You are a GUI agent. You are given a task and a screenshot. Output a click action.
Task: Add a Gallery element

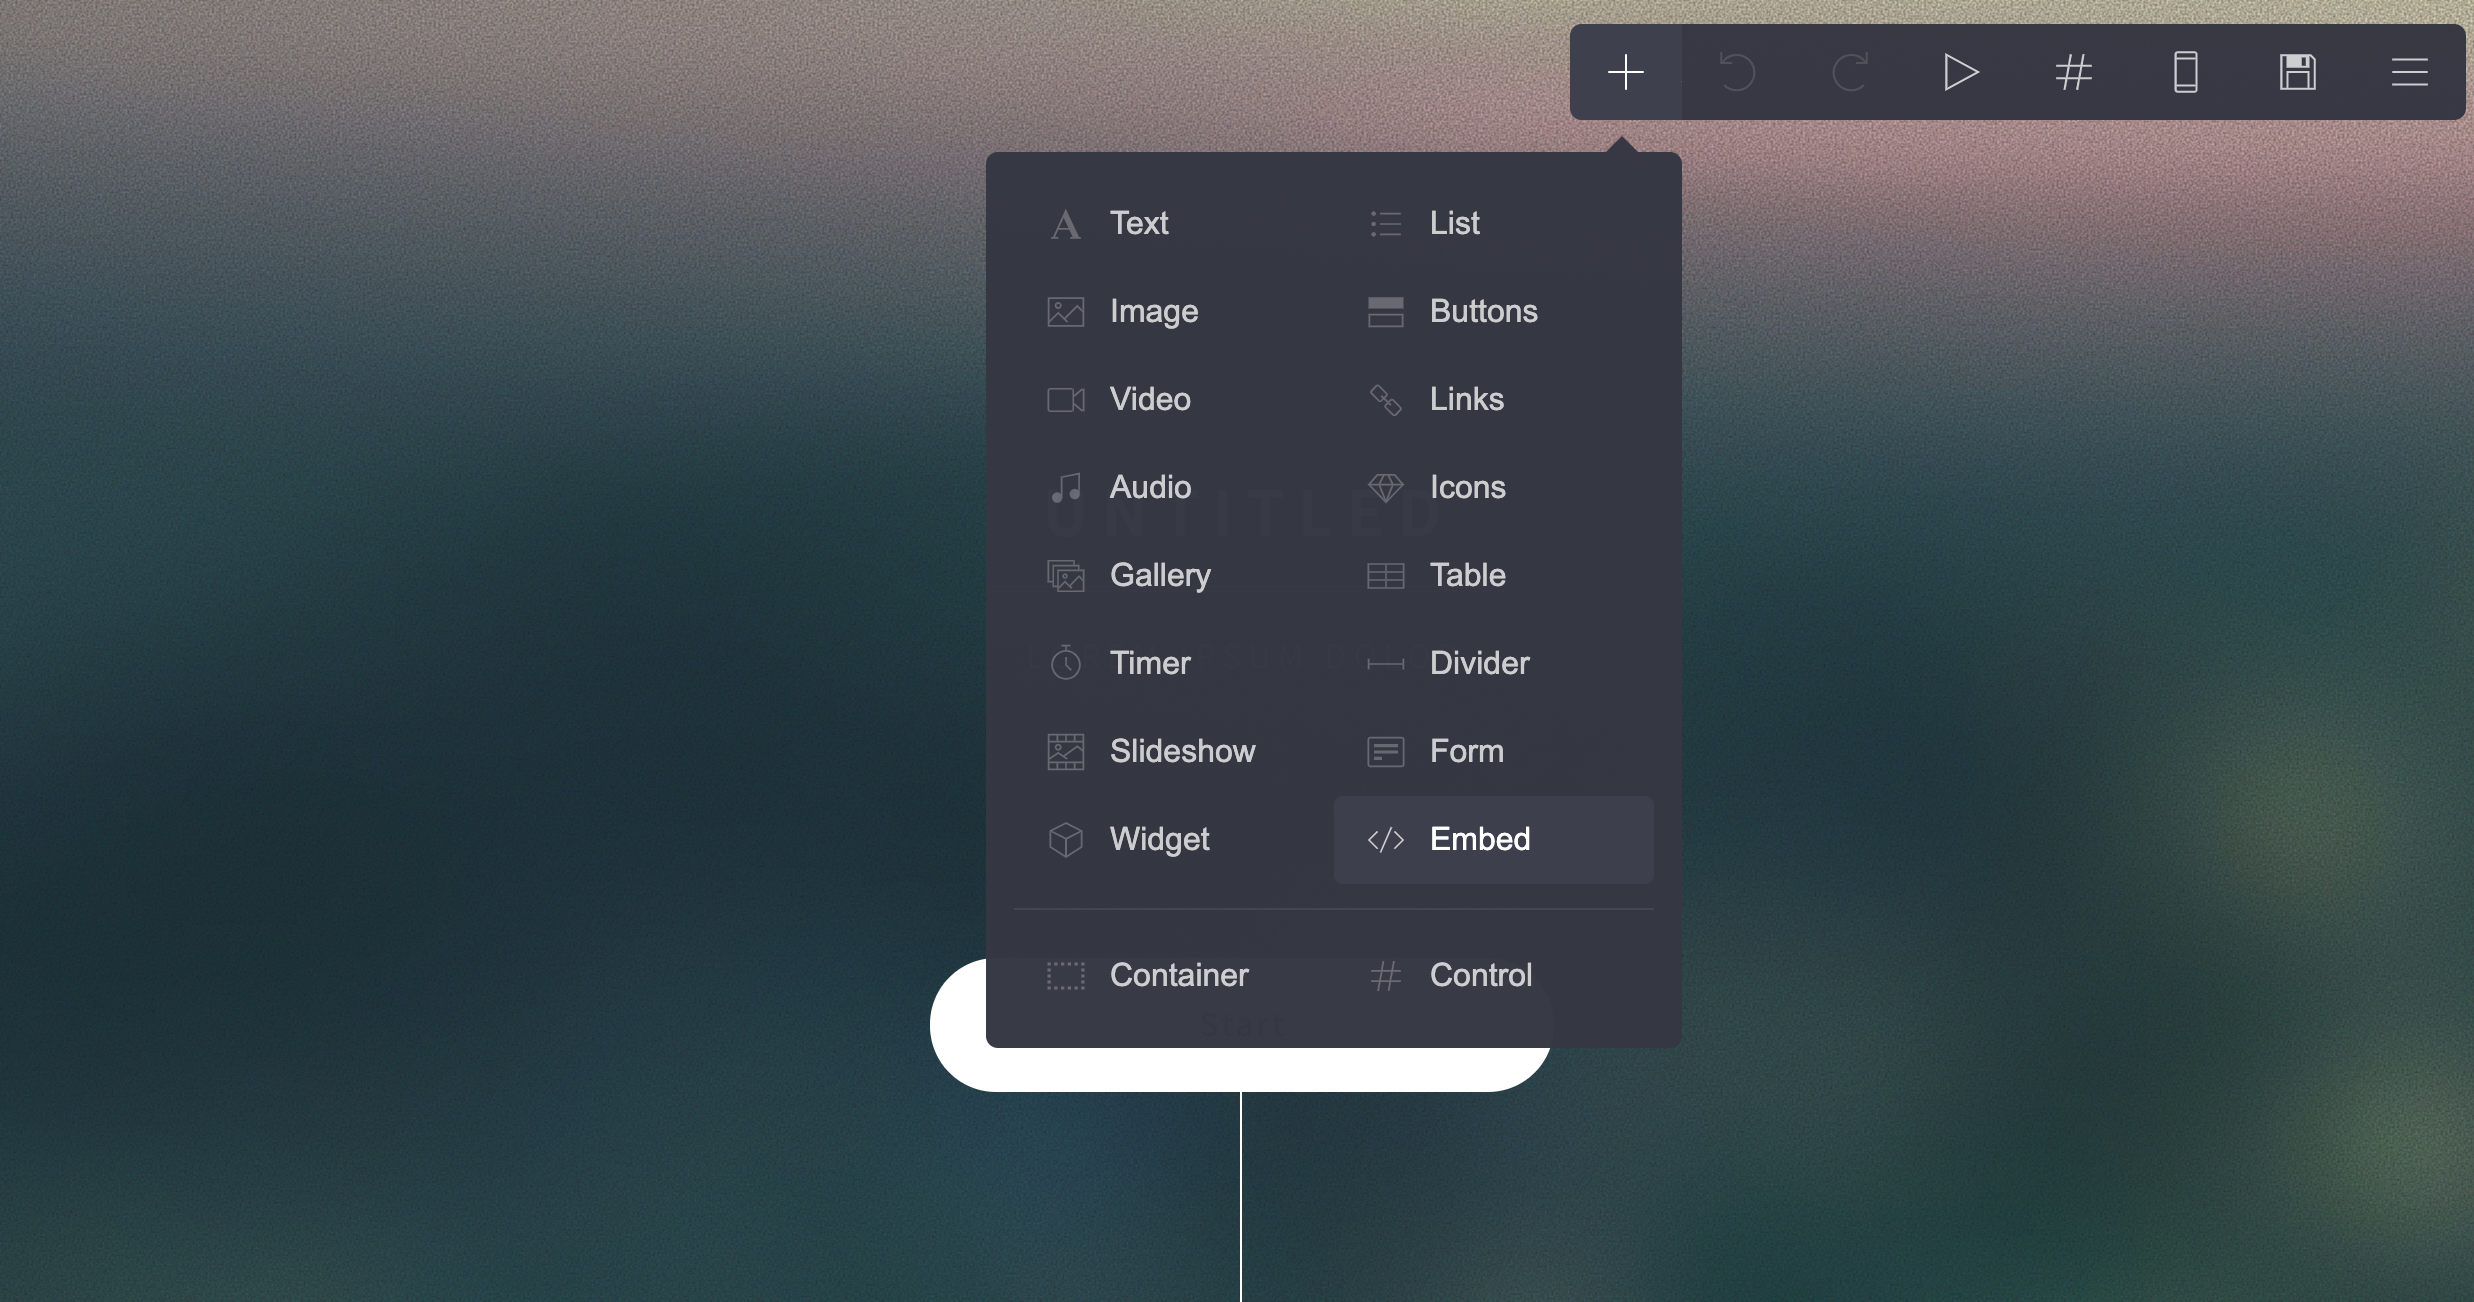coord(1174,575)
